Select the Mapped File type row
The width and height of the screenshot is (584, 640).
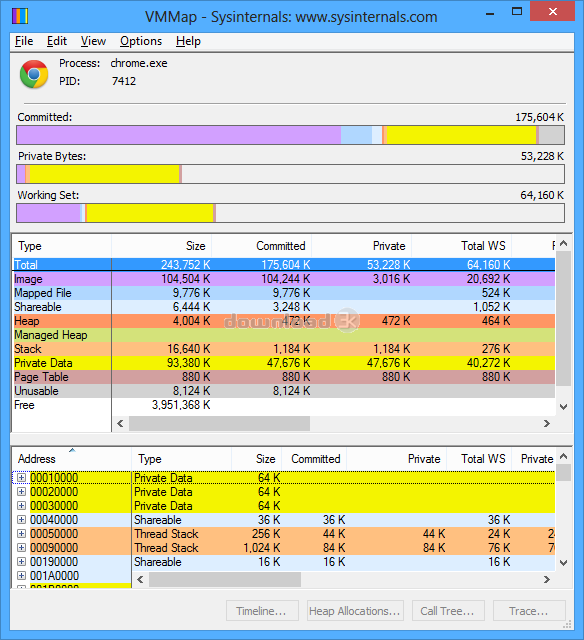(x=284, y=293)
